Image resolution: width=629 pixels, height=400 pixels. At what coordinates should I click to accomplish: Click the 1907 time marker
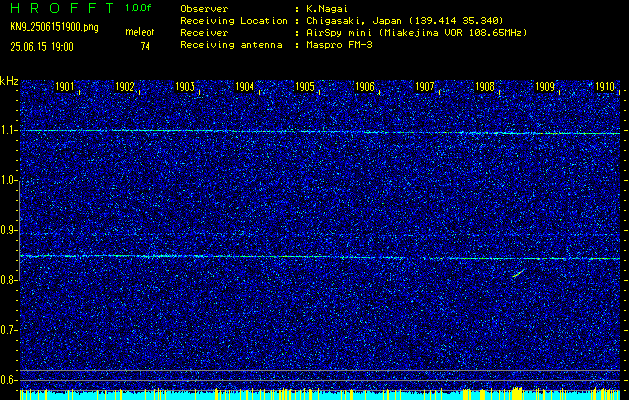424,87
